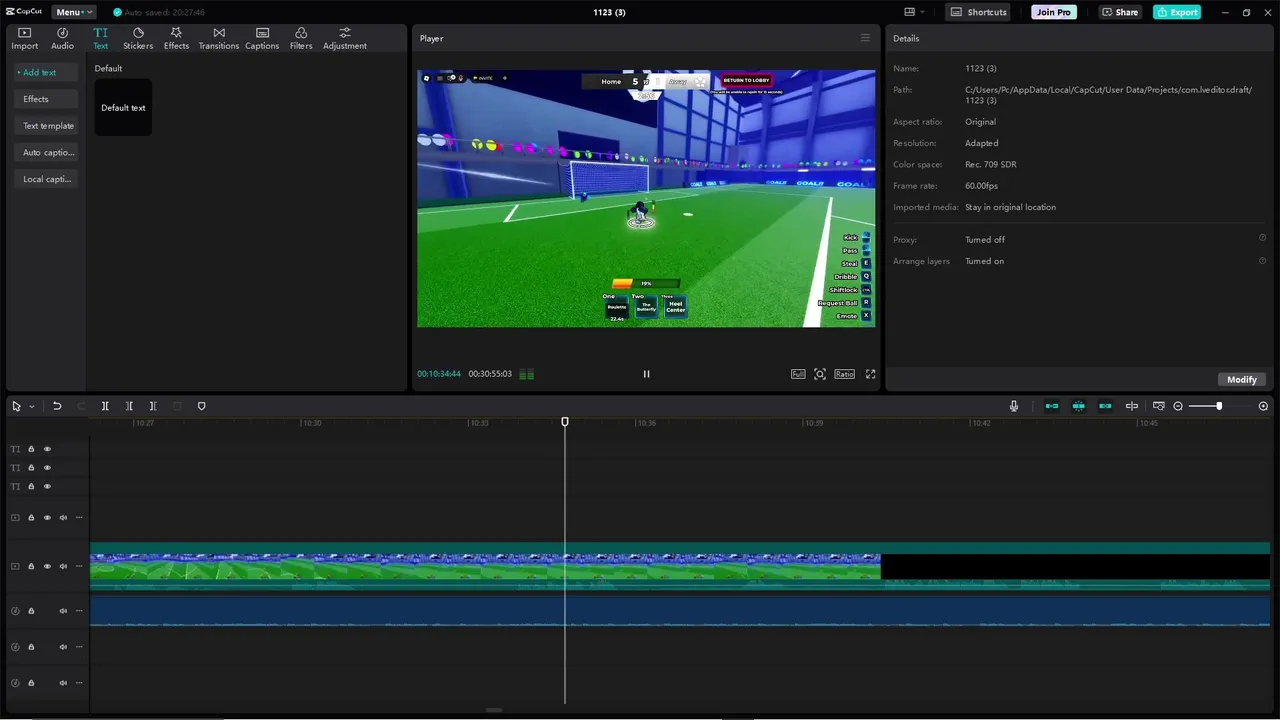This screenshot has height=720, width=1280.
Task: Open the Menu dropdown
Action: click(73, 12)
